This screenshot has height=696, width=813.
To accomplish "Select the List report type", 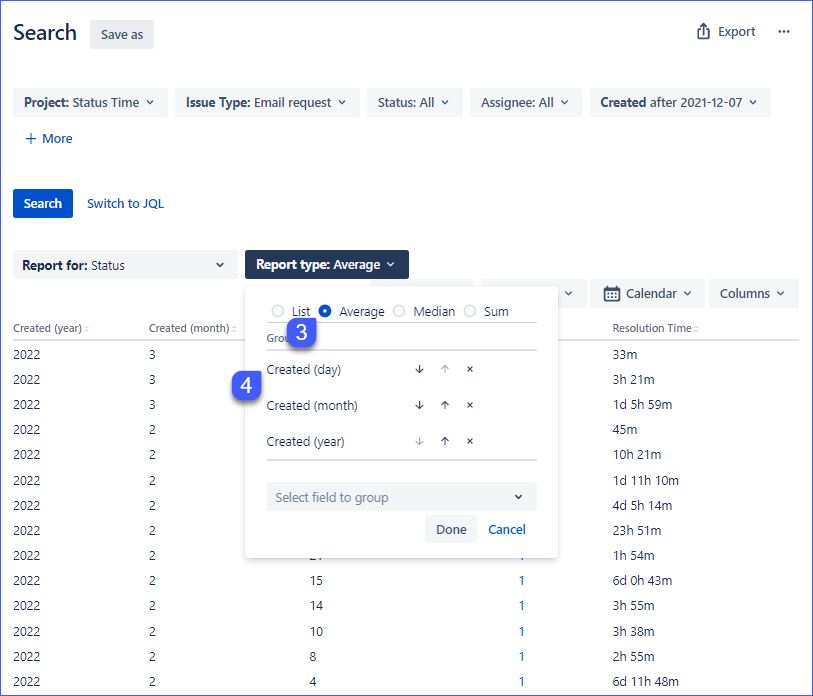I will click(278, 311).
